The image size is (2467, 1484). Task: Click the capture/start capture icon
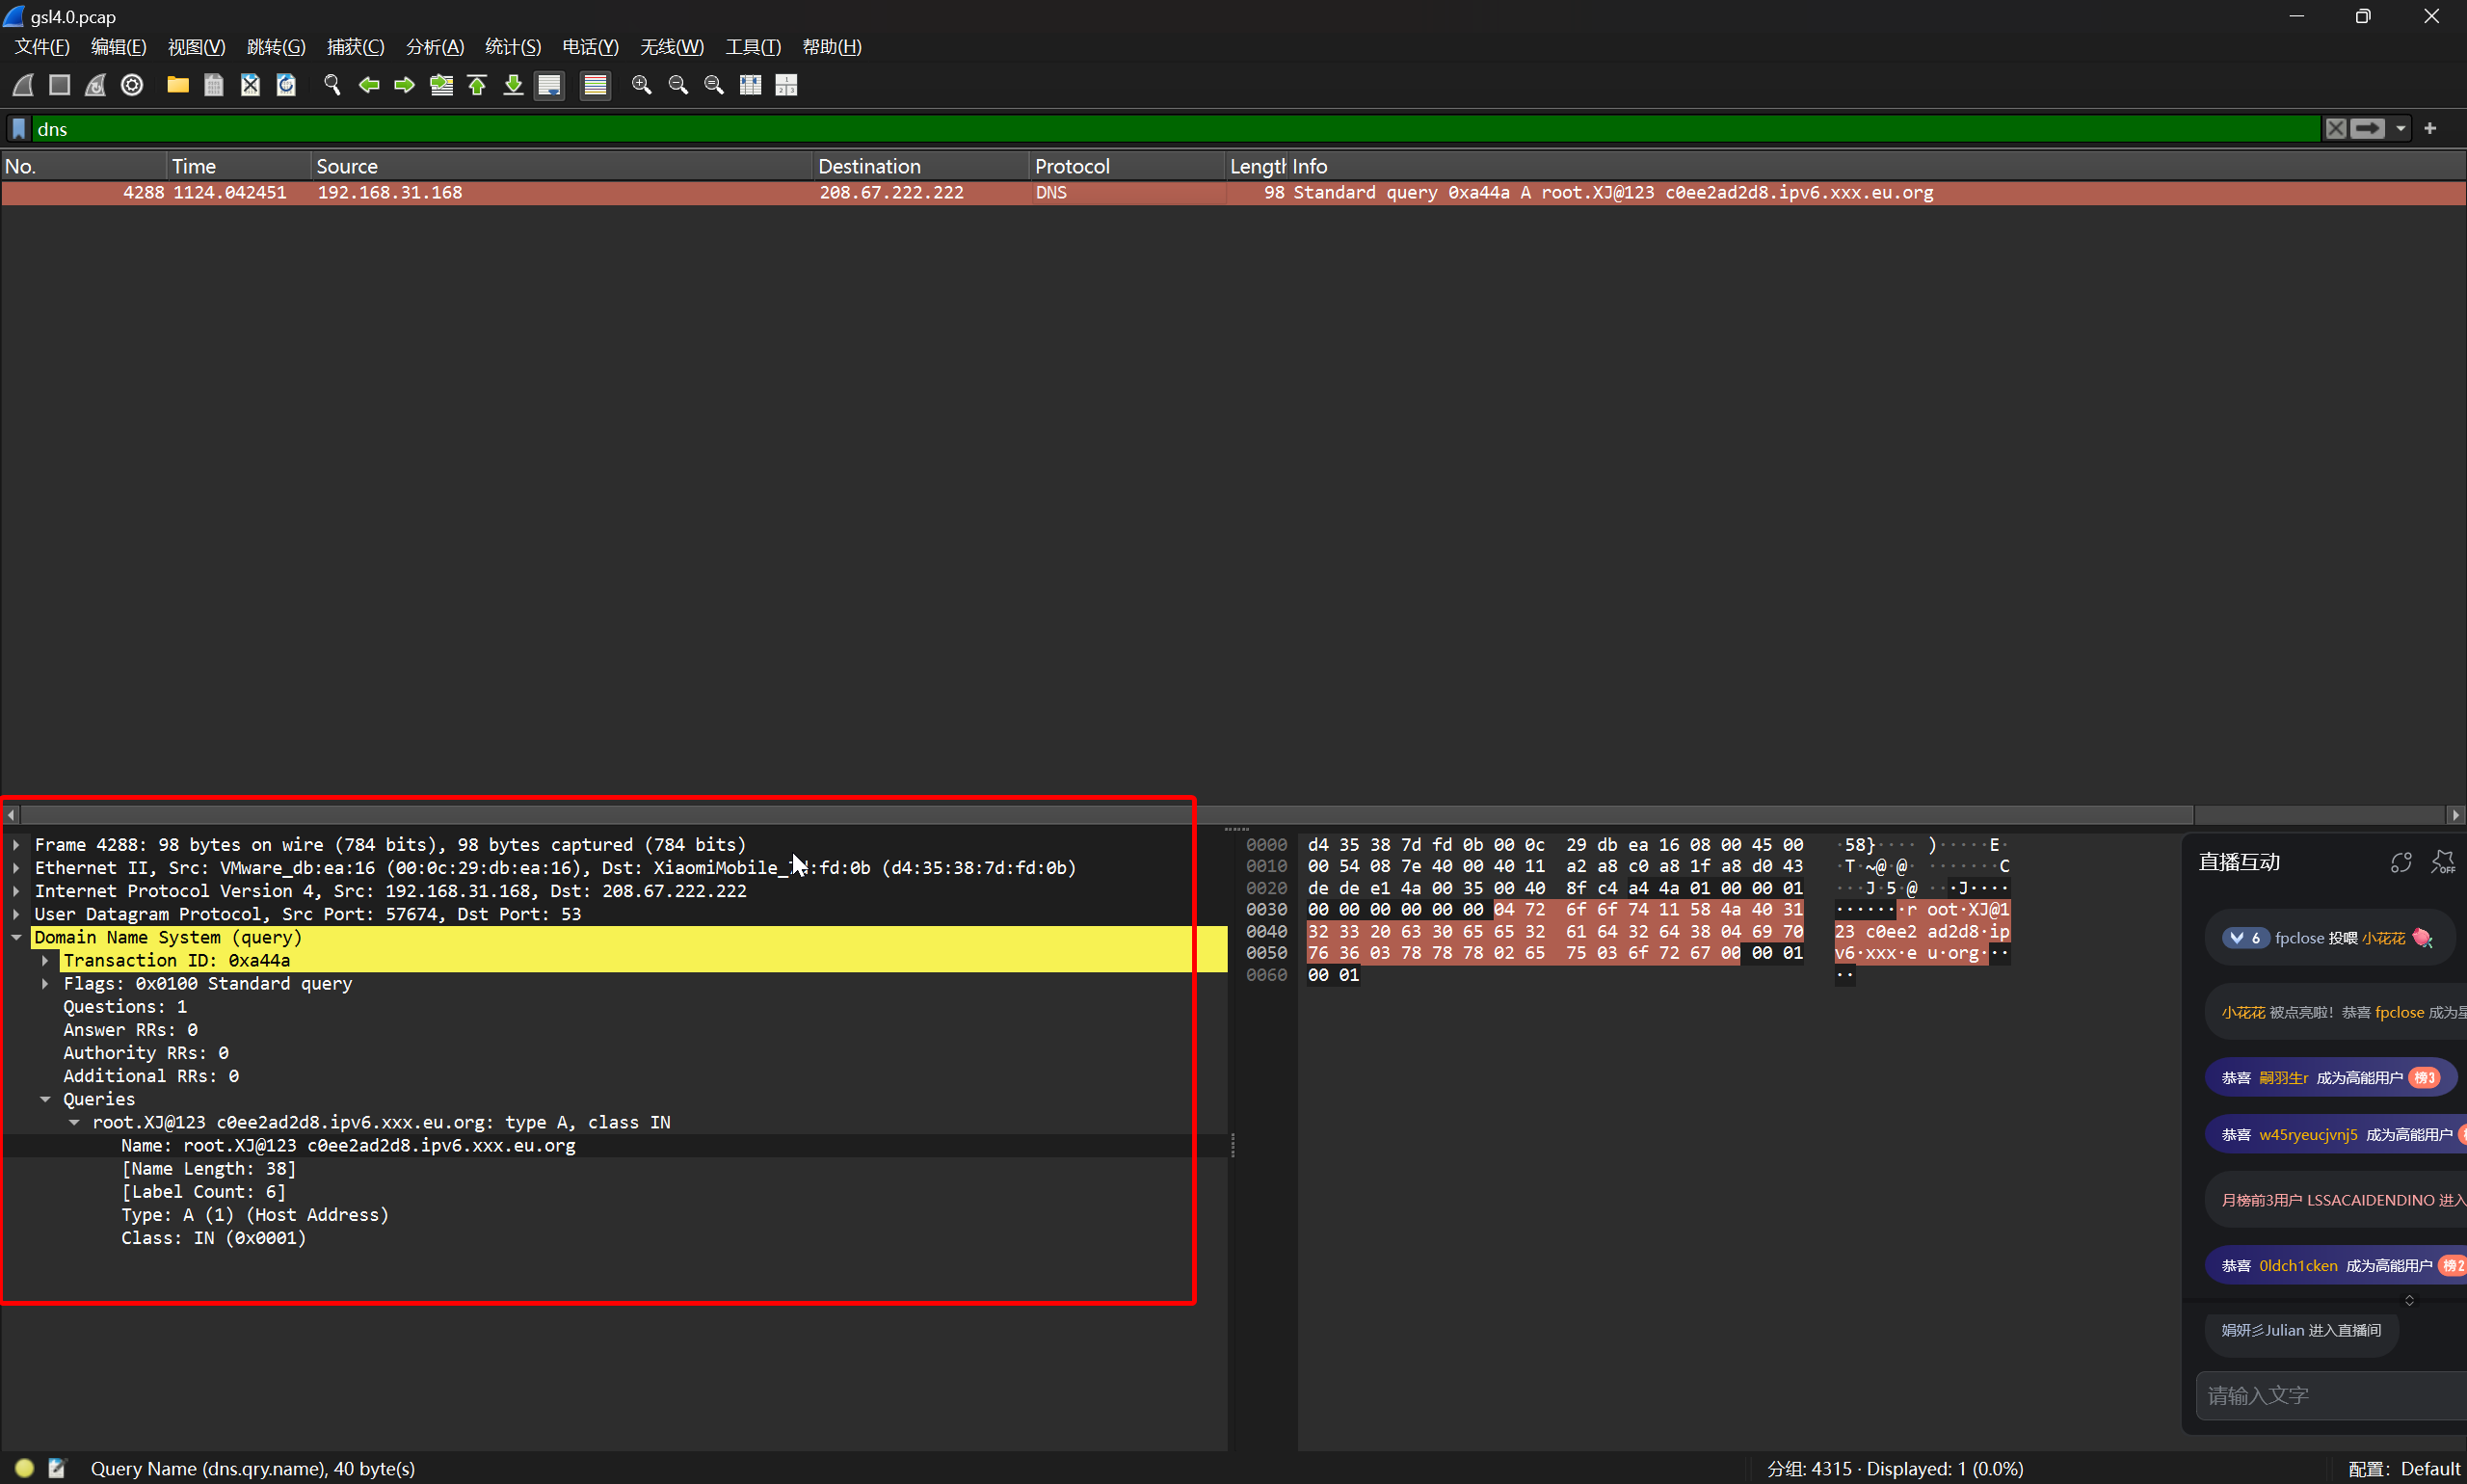point(26,85)
